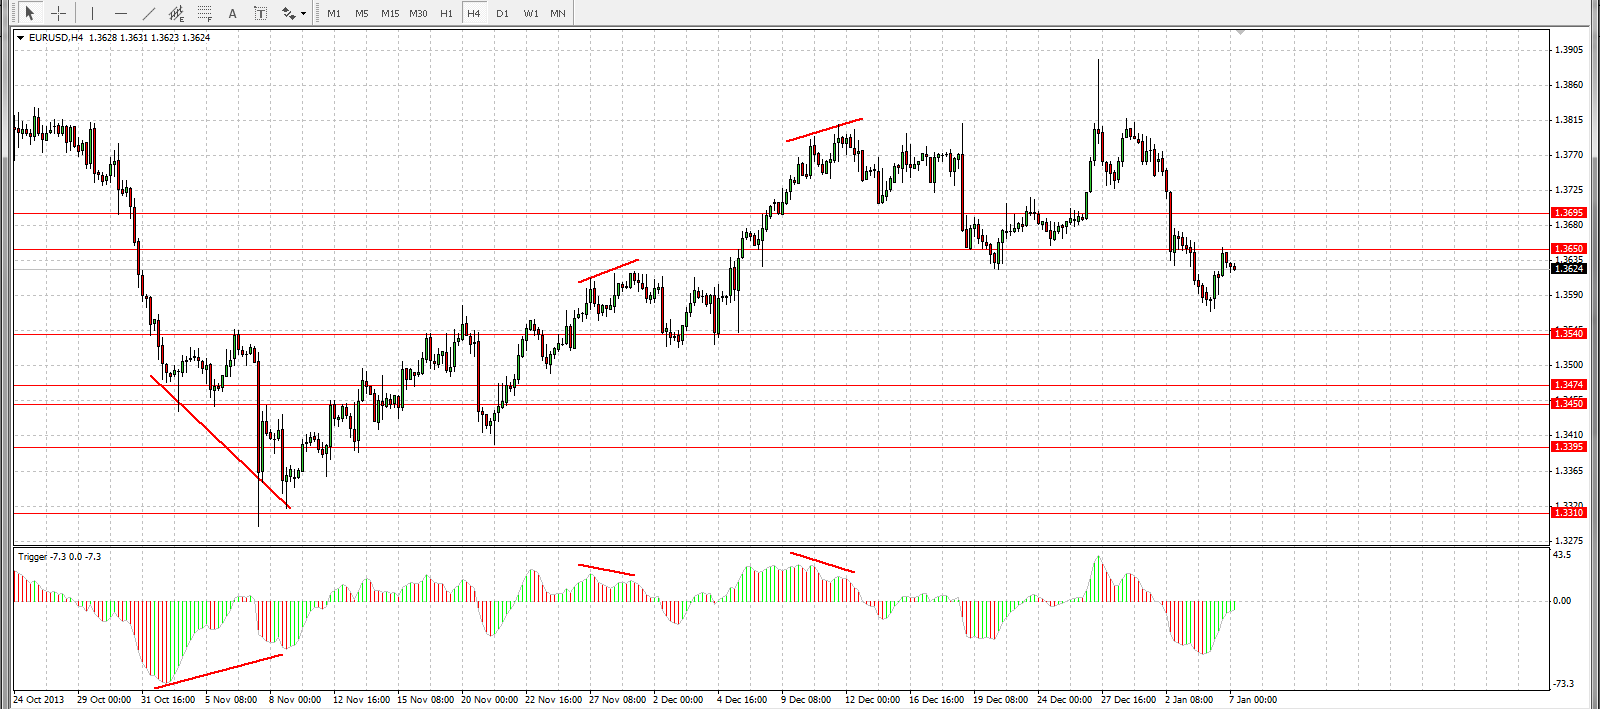Click the red 1.3310 price level label
Viewport: 1600px width, 709px height.
[x=1568, y=513]
